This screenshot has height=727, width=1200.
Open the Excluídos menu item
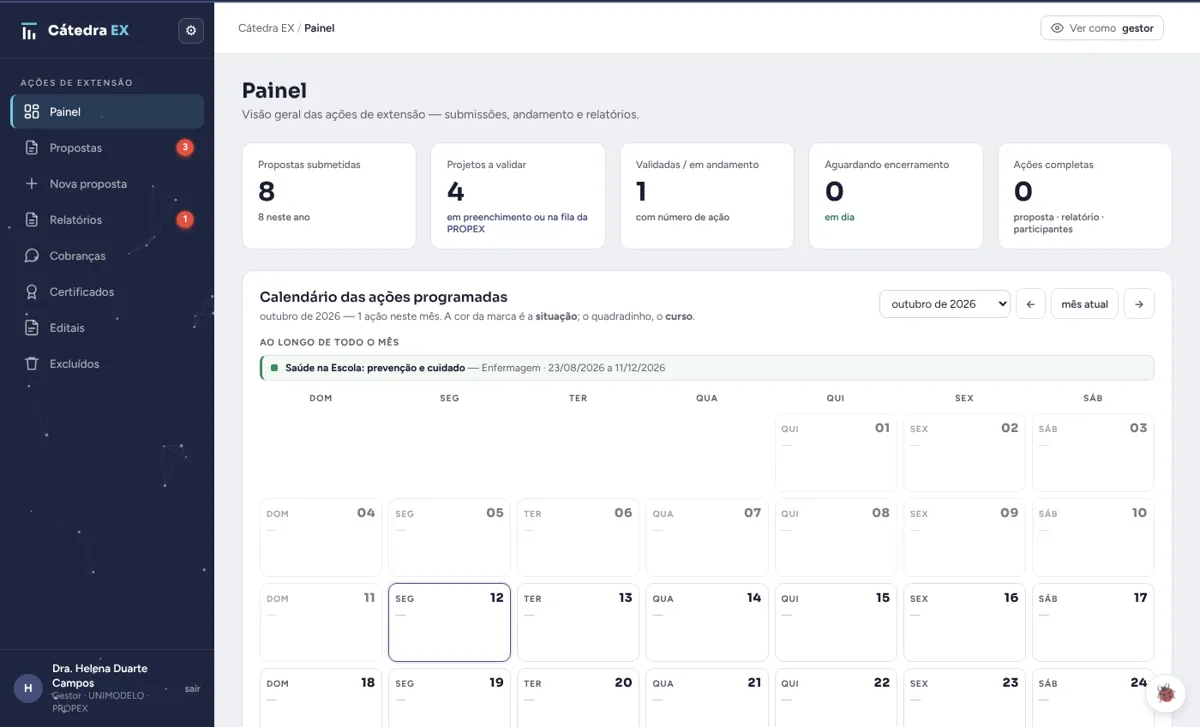[x=107, y=364]
